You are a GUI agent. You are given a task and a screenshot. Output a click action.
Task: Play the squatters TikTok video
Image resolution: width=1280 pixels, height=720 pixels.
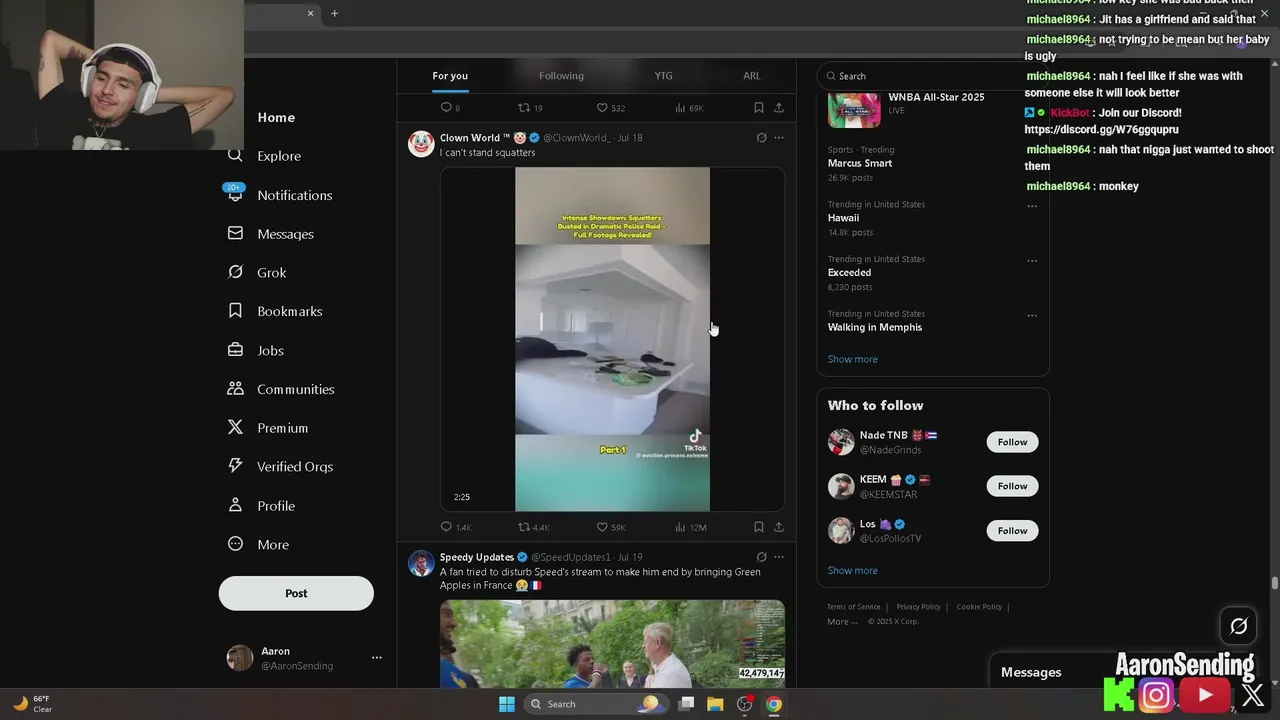tap(612, 339)
